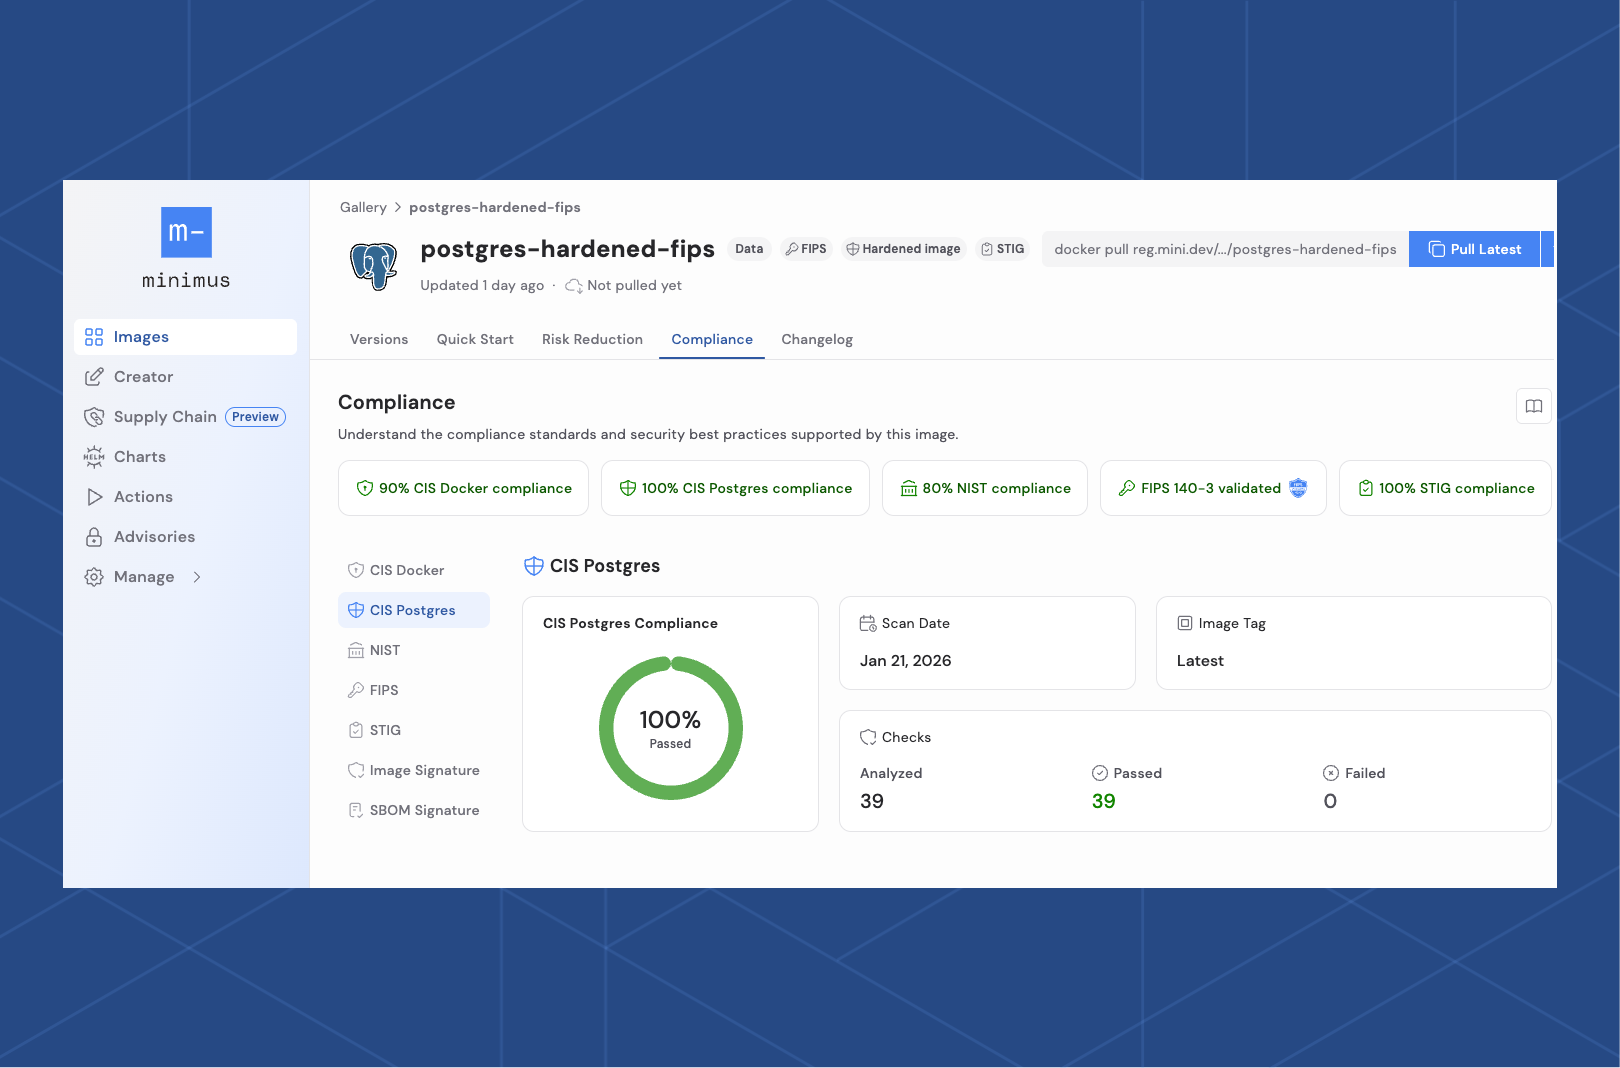Click the Scan Date calendar icon
Viewport: 1620px width, 1068px height.
[x=868, y=623]
